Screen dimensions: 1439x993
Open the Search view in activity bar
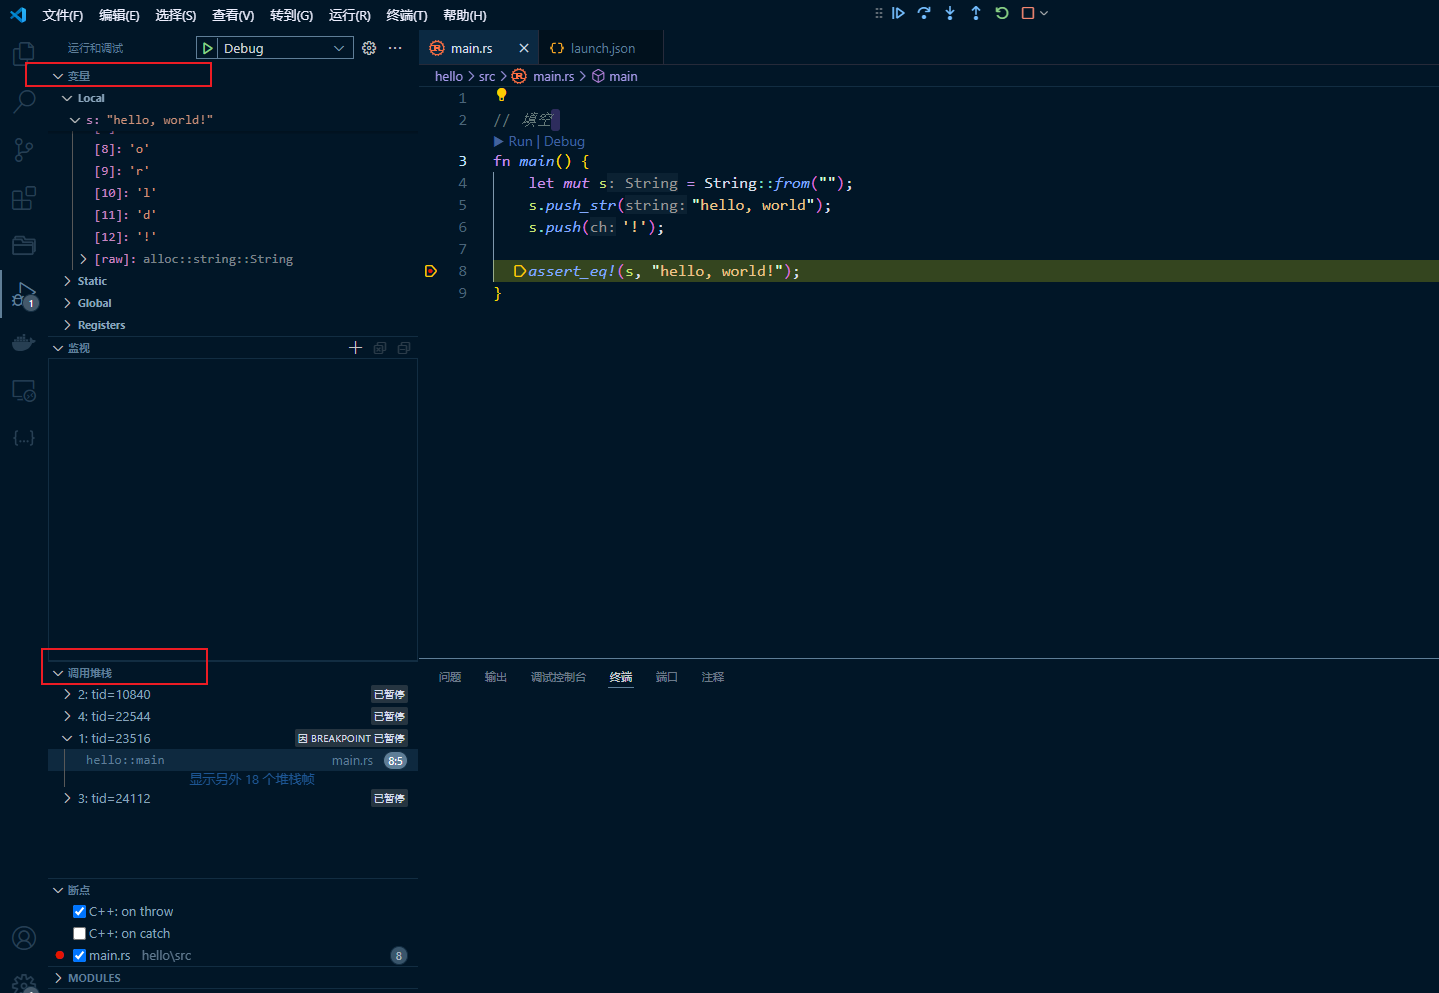point(24,101)
